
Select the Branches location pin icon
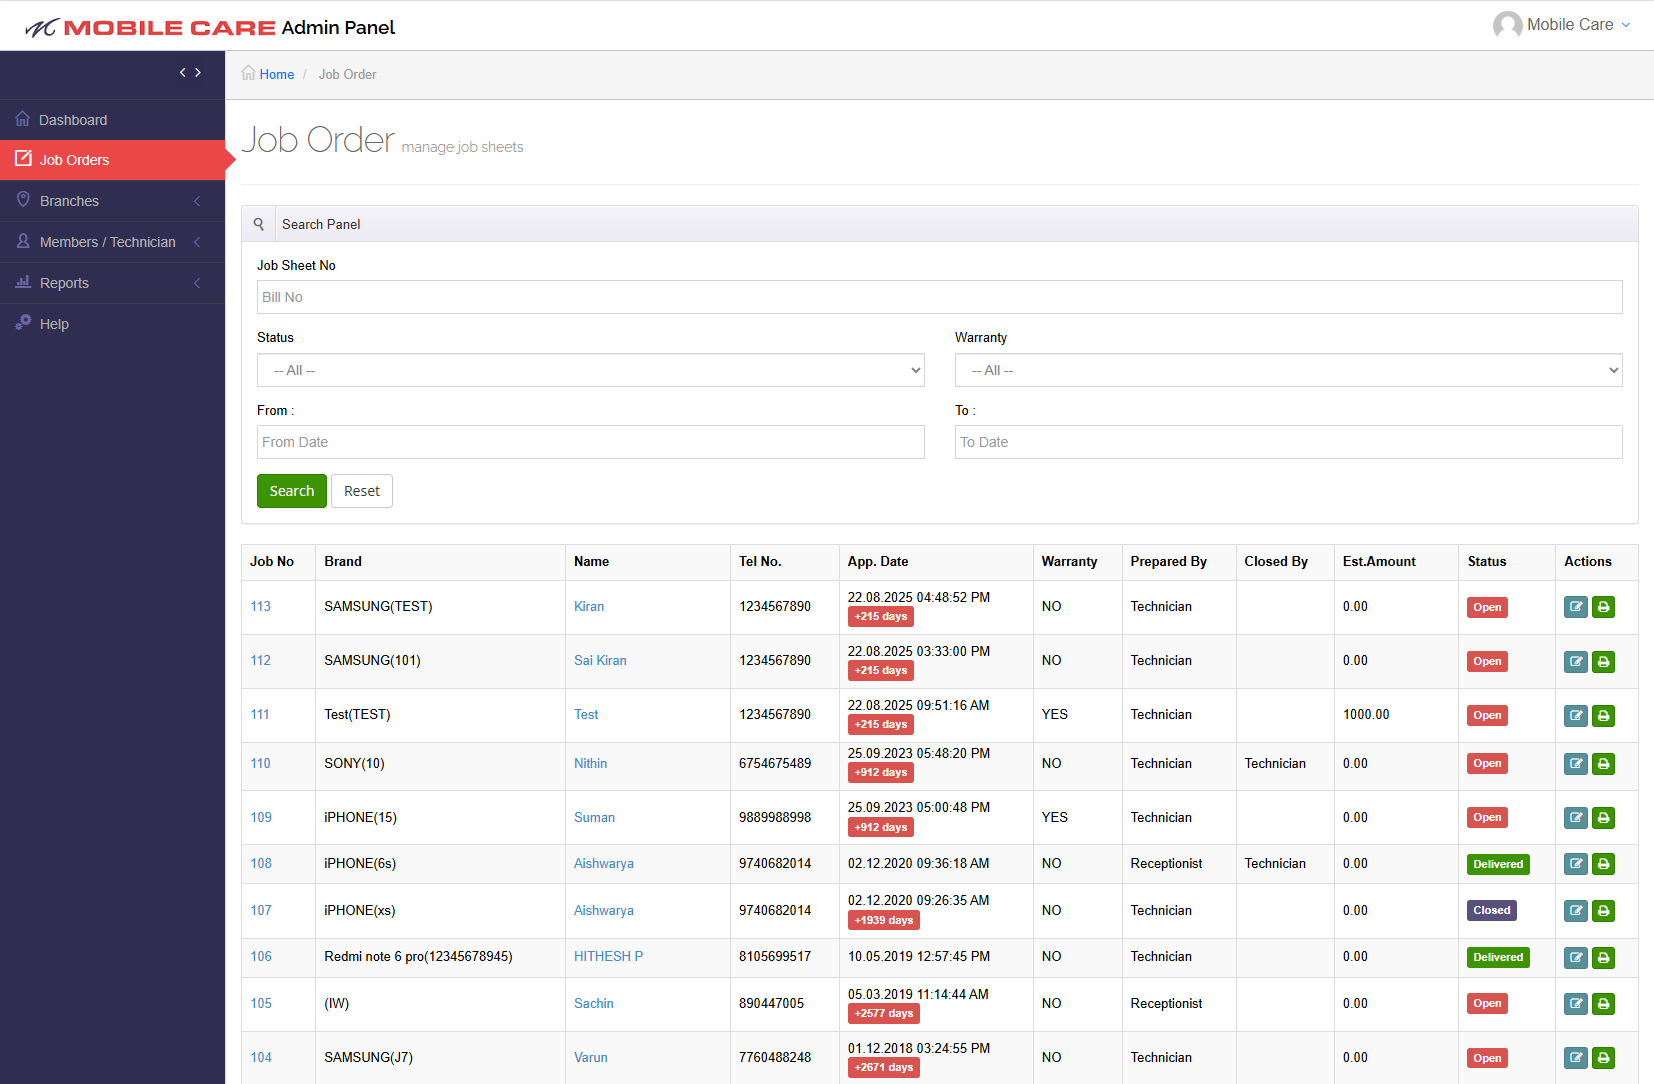click(x=22, y=200)
